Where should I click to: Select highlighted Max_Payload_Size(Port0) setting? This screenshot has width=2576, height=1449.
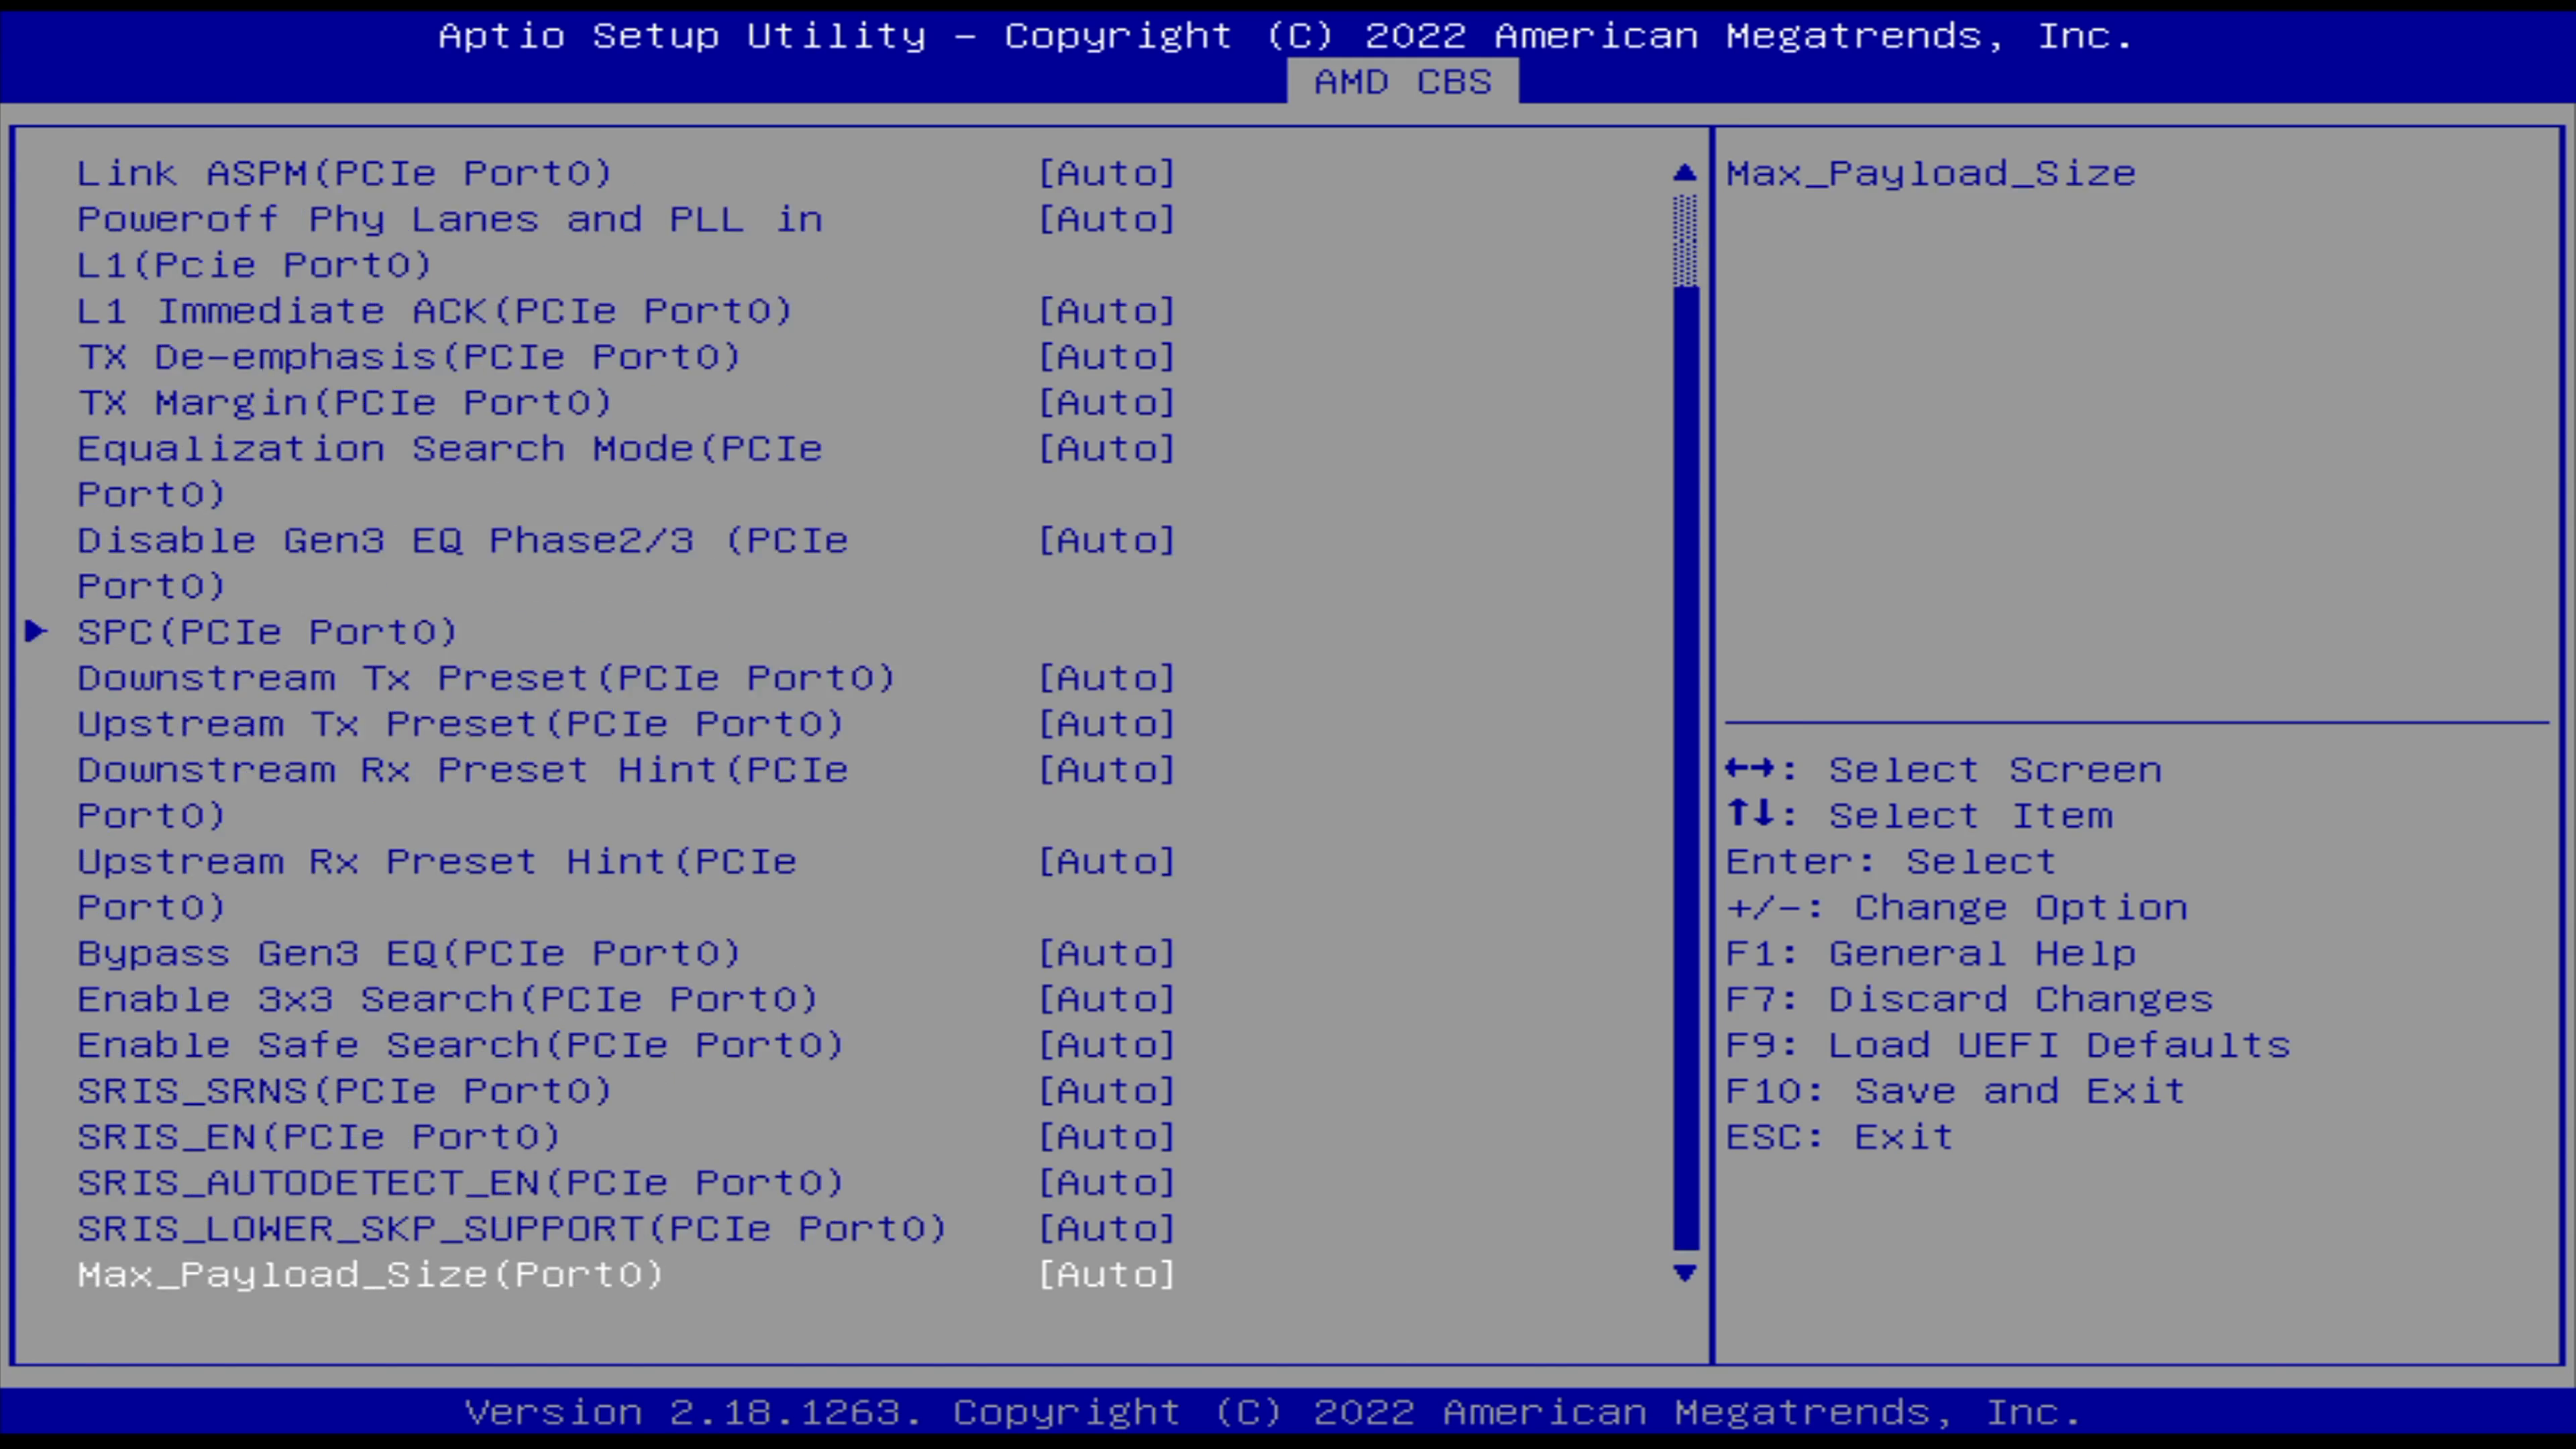(x=371, y=1275)
